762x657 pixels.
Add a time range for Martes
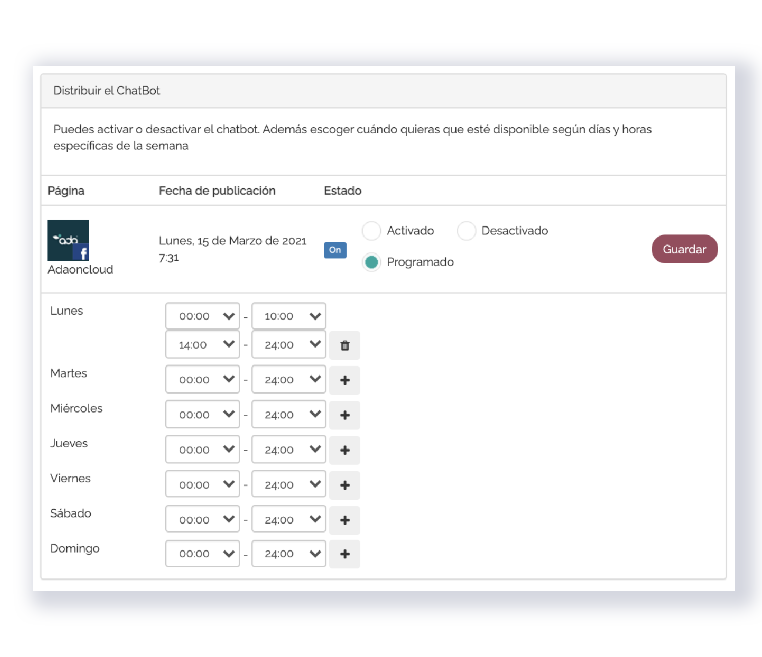click(344, 380)
